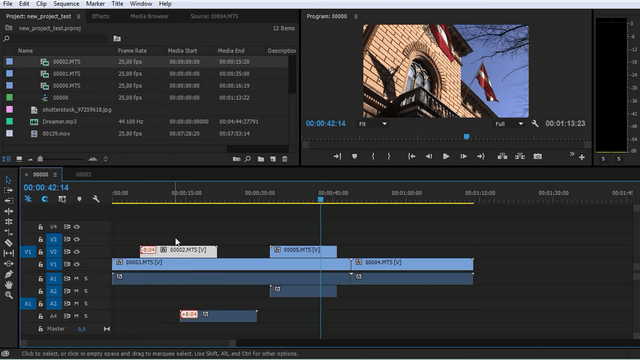Image resolution: width=640 pixels, height=360 pixels.
Task: Select the Zoom tool
Action: click(9, 295)
